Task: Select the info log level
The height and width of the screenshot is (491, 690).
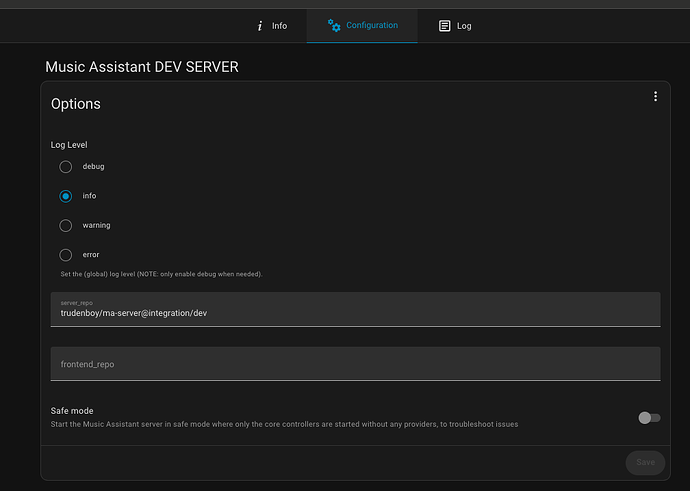Action: click(x=66, y=196)
